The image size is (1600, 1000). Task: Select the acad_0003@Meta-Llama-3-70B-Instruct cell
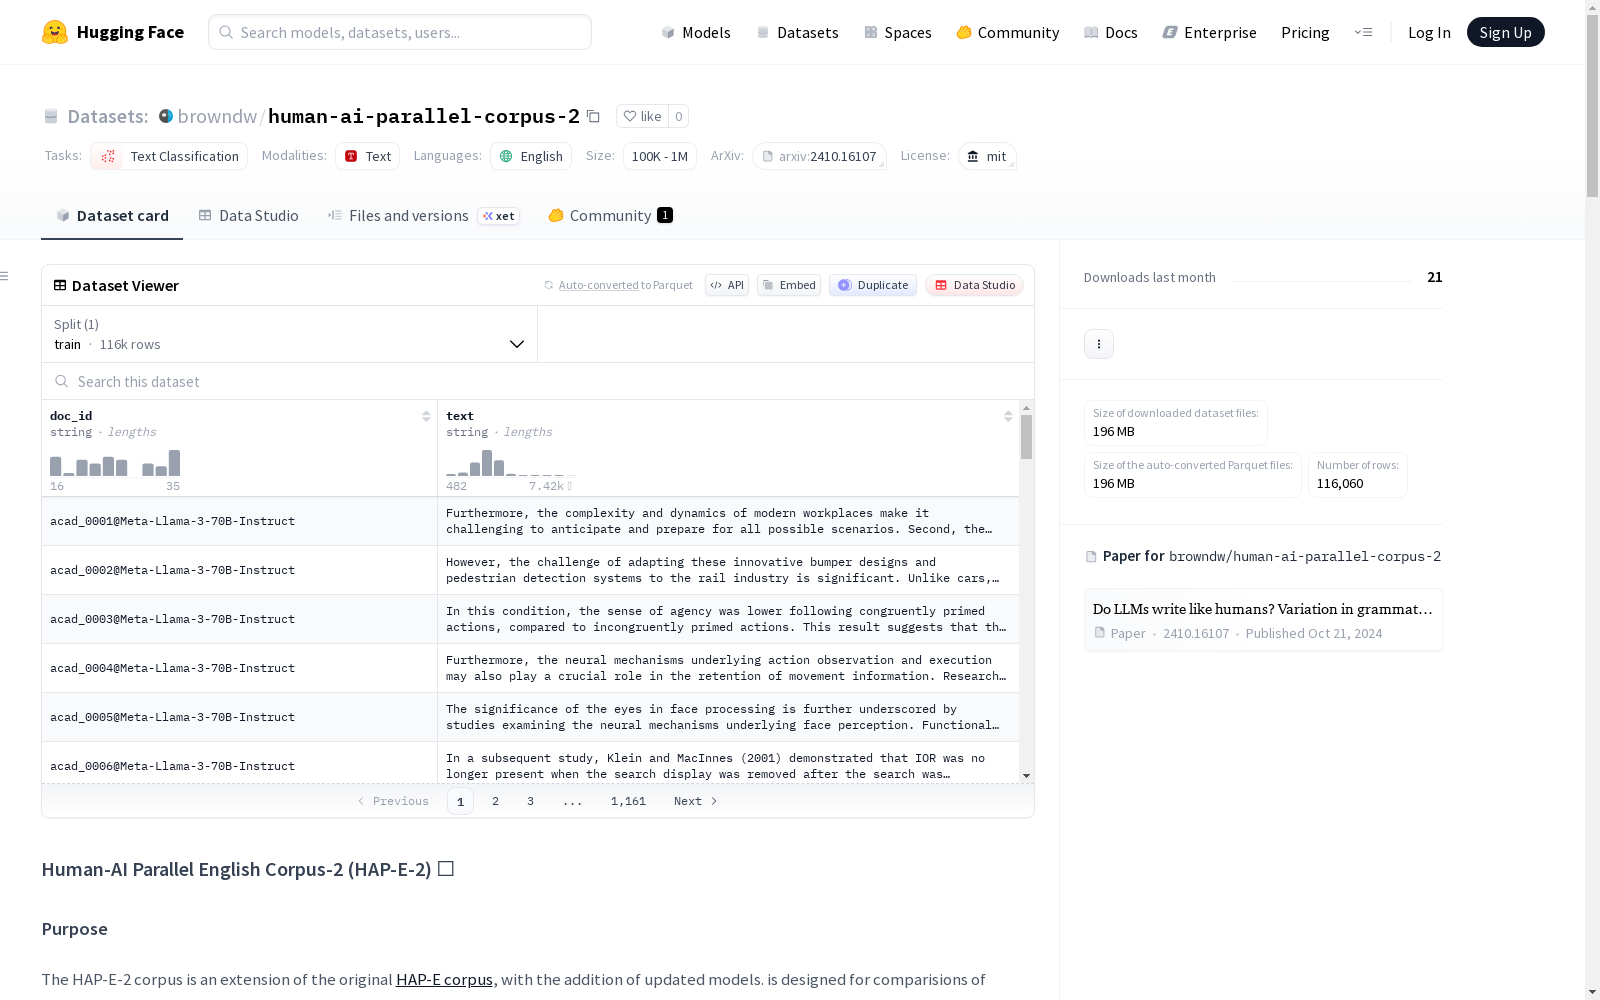coord(239,619)
